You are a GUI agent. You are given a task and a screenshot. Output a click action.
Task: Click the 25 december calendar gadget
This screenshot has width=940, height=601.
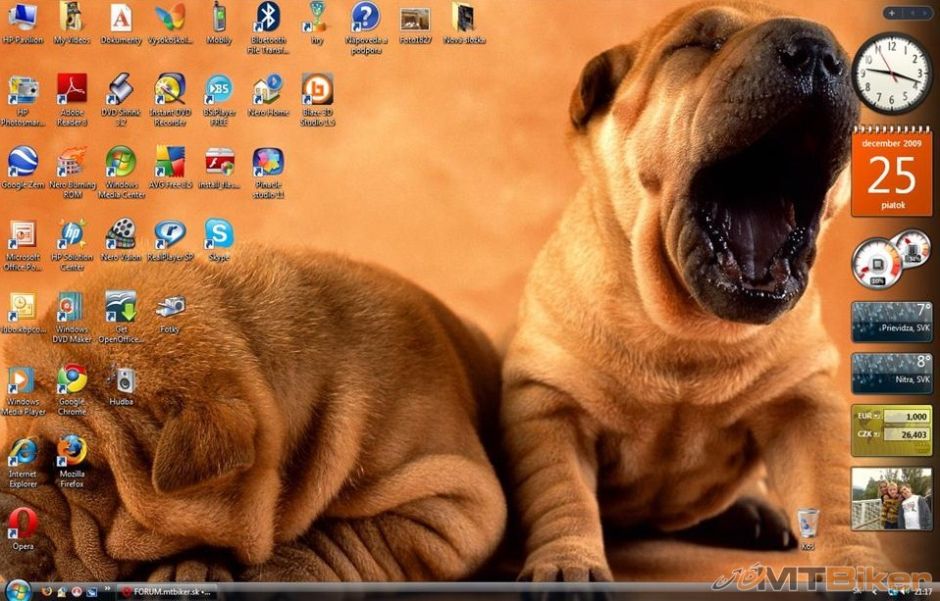(891, 176)
